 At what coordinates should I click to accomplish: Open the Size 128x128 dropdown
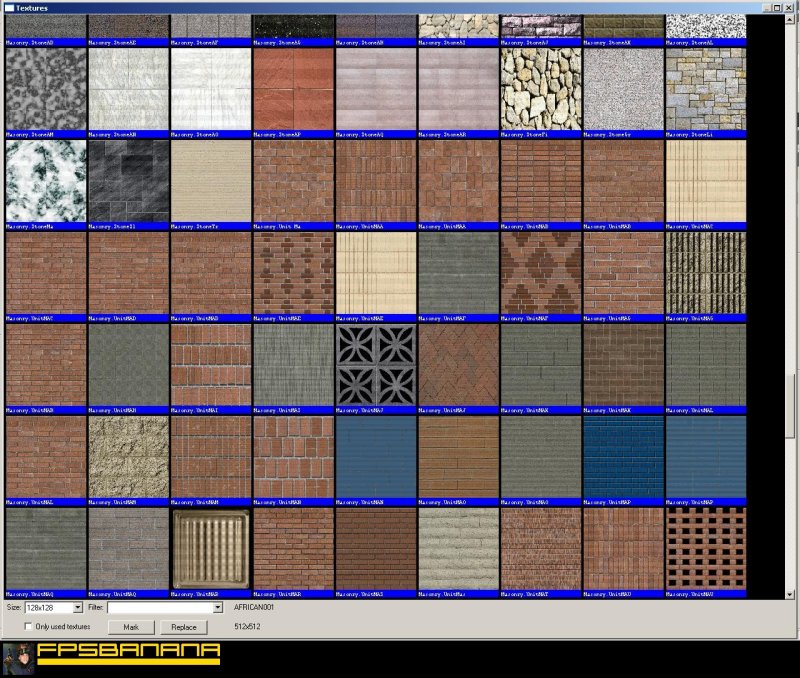tap(77, 607)
